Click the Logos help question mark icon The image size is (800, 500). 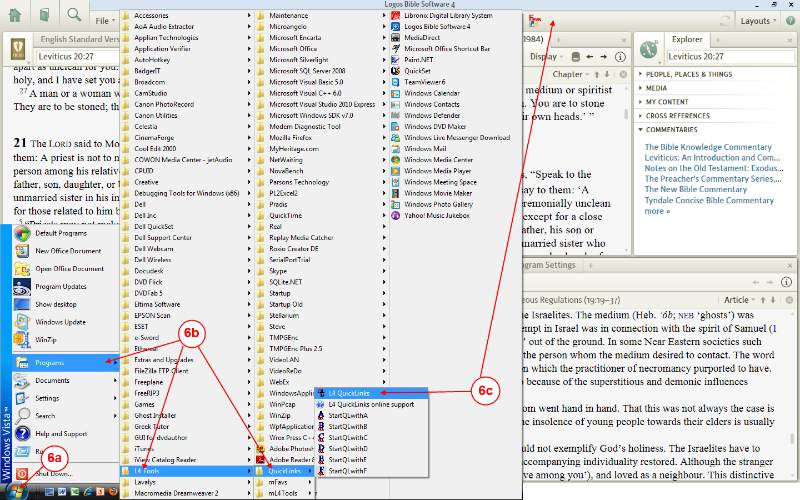[790, 20]
